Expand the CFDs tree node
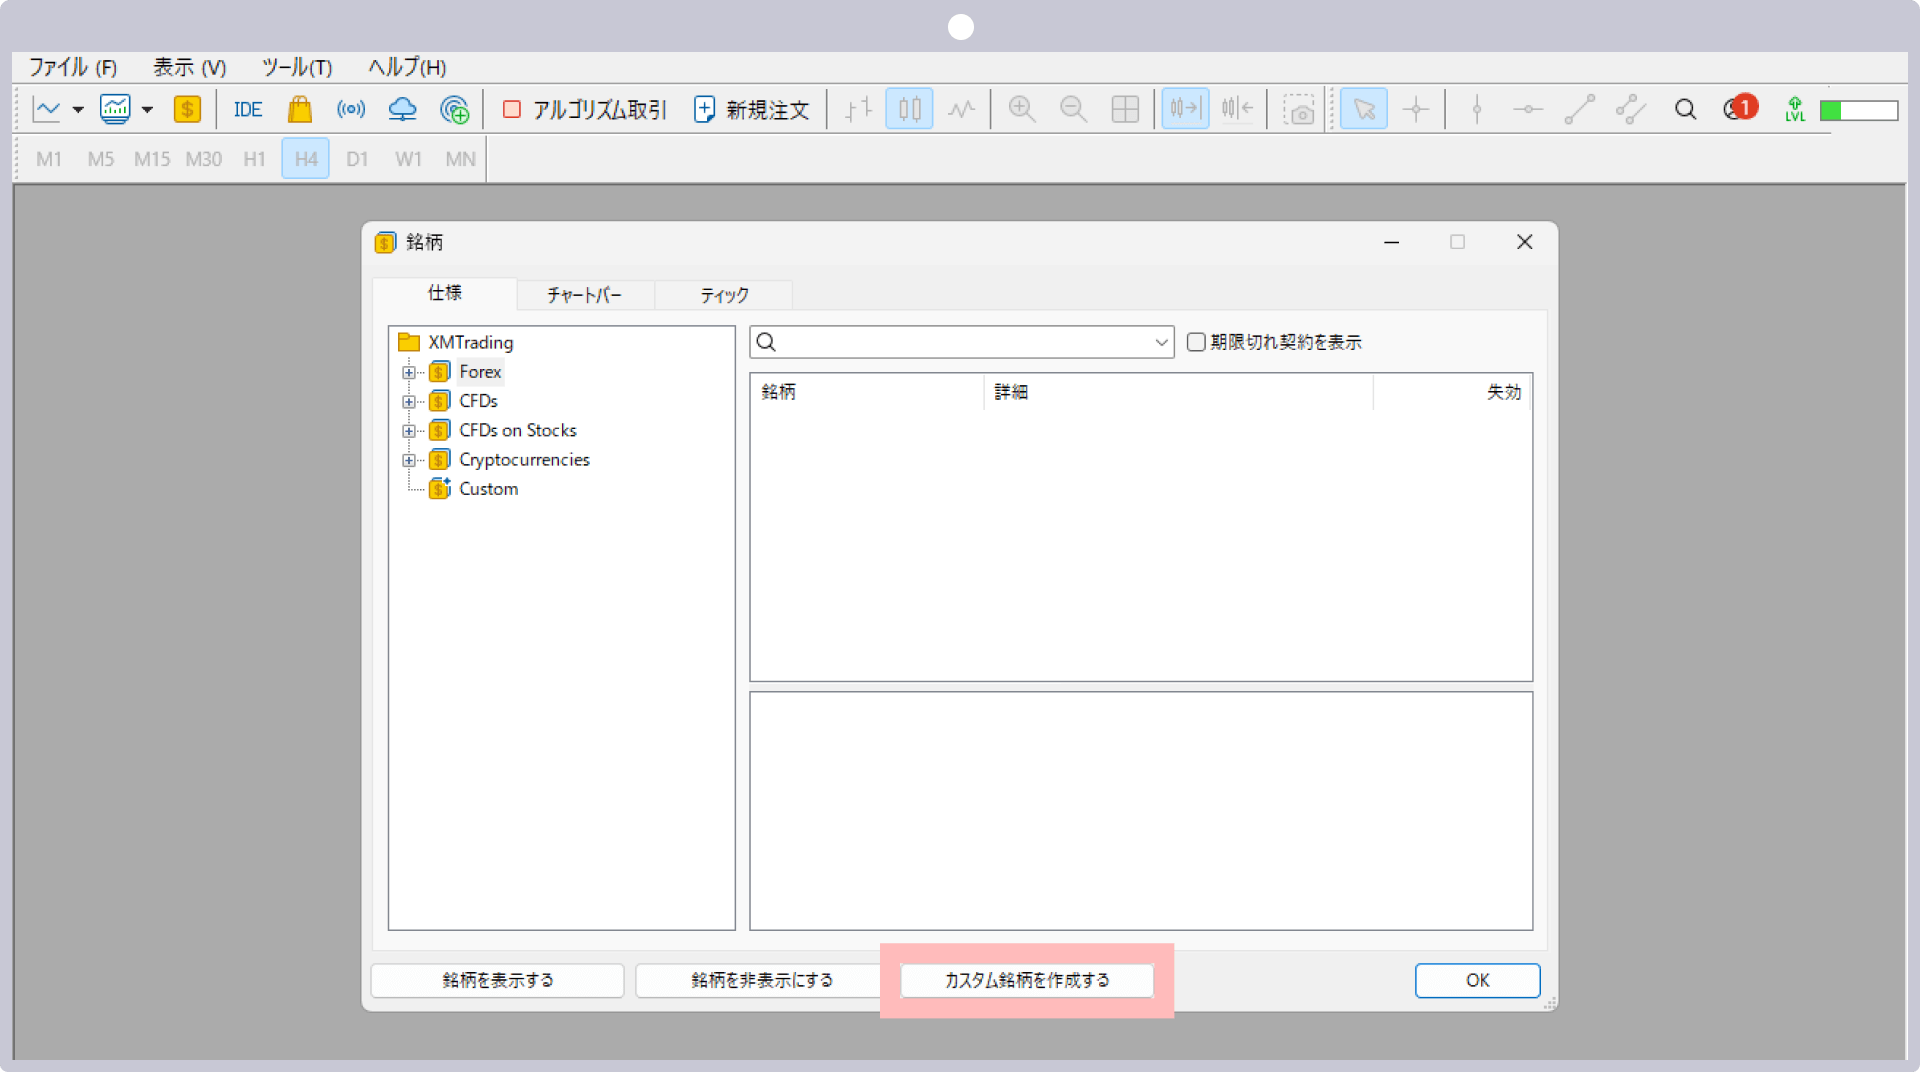1920x1072 pixels. (409, 401)
